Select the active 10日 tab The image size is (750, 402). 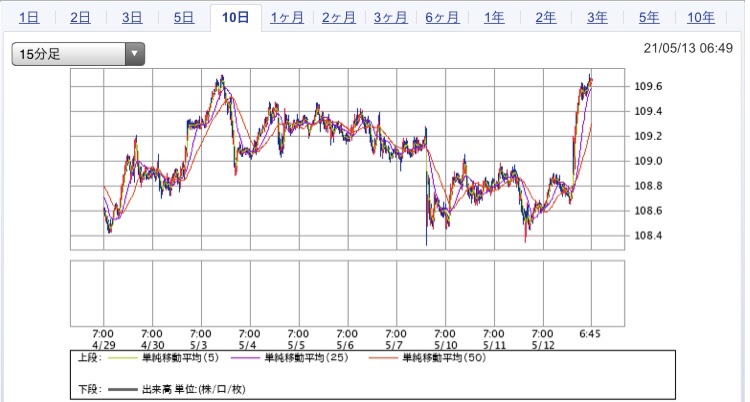[x=236, y=18]
